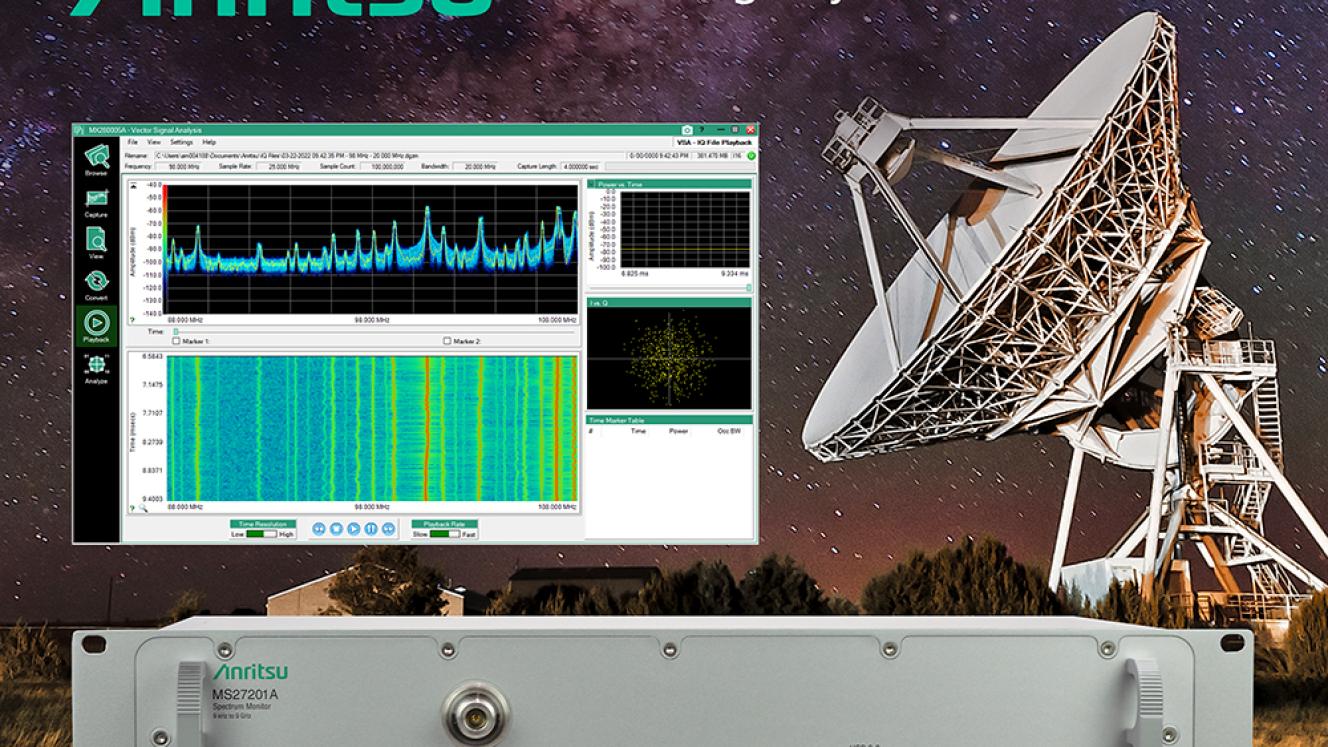Click the green status indicator beside file size

click(x=751, y=156)
